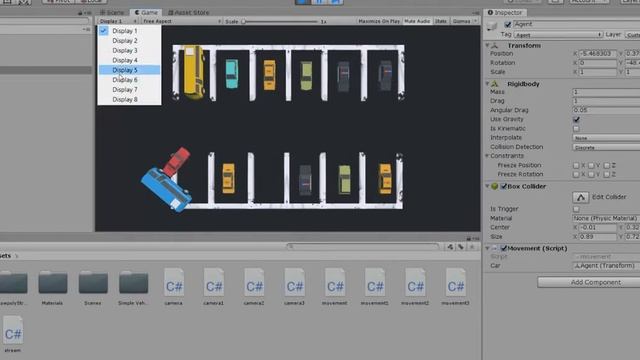
Task: Toggle the Mute Audio button
Action: [417, 21]
